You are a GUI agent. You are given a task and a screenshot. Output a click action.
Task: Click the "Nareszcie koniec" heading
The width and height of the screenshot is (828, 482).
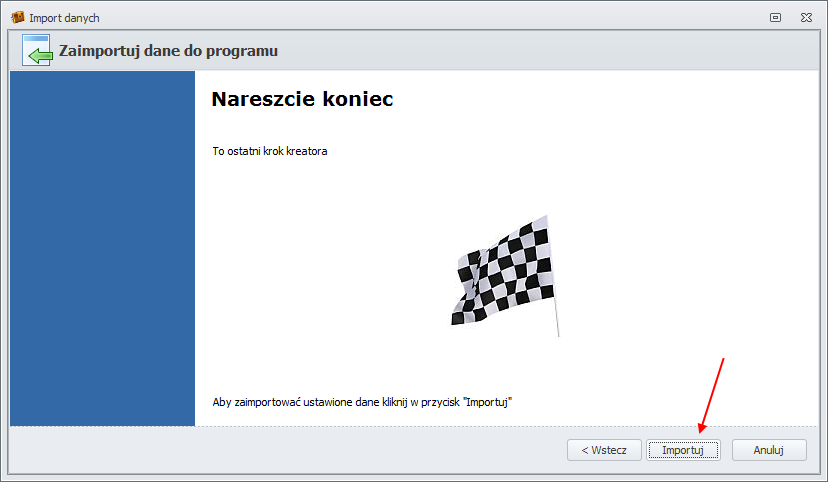(x=302, y=100)
